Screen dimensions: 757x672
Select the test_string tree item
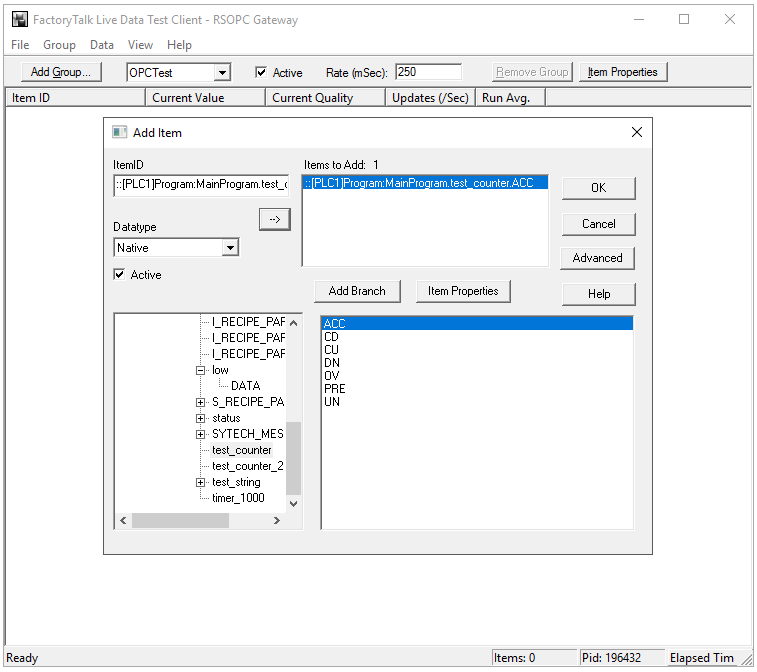click(236, 482)
